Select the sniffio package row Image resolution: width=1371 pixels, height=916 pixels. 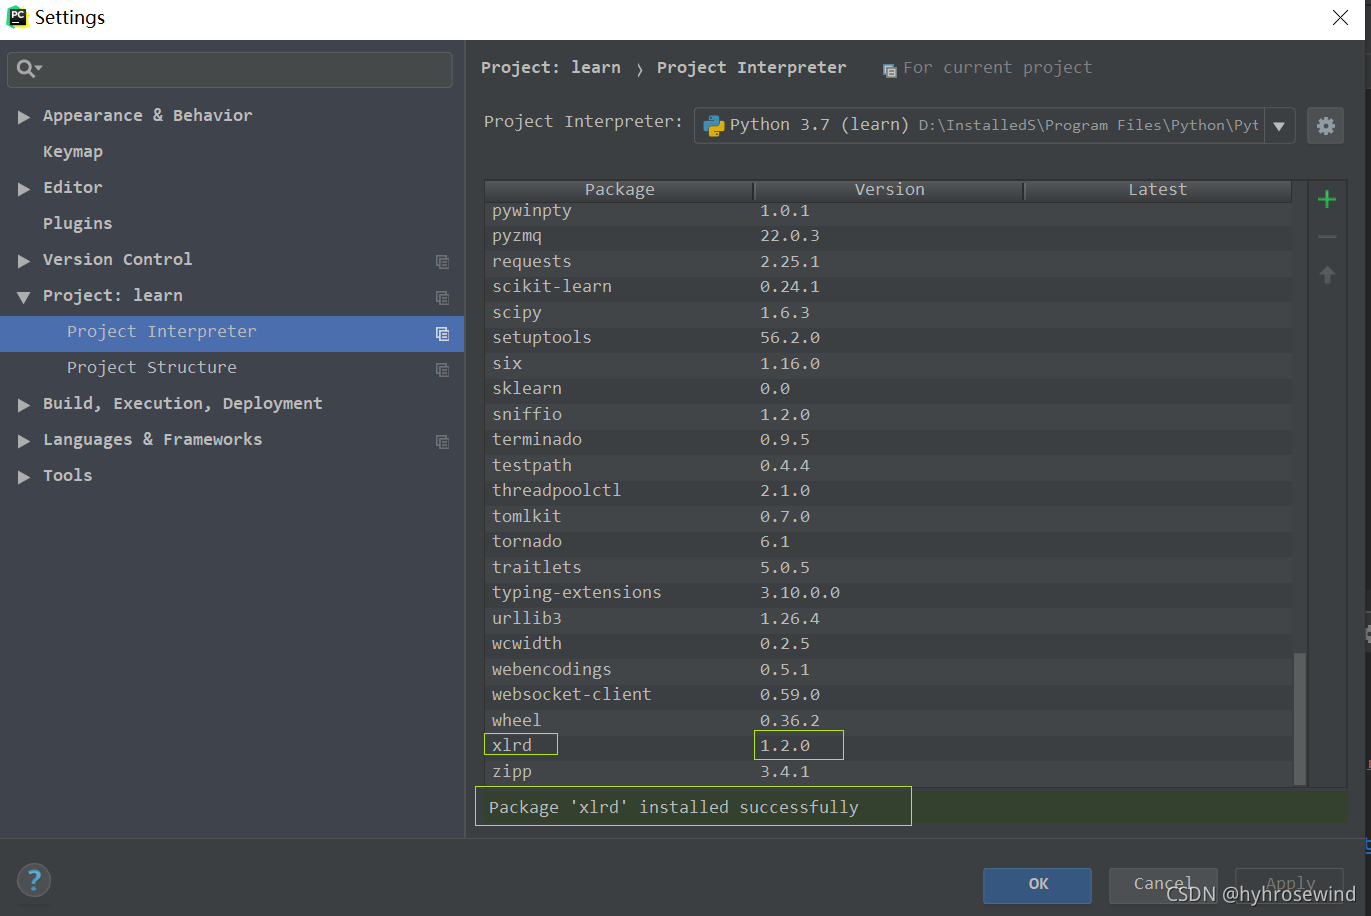888,415
